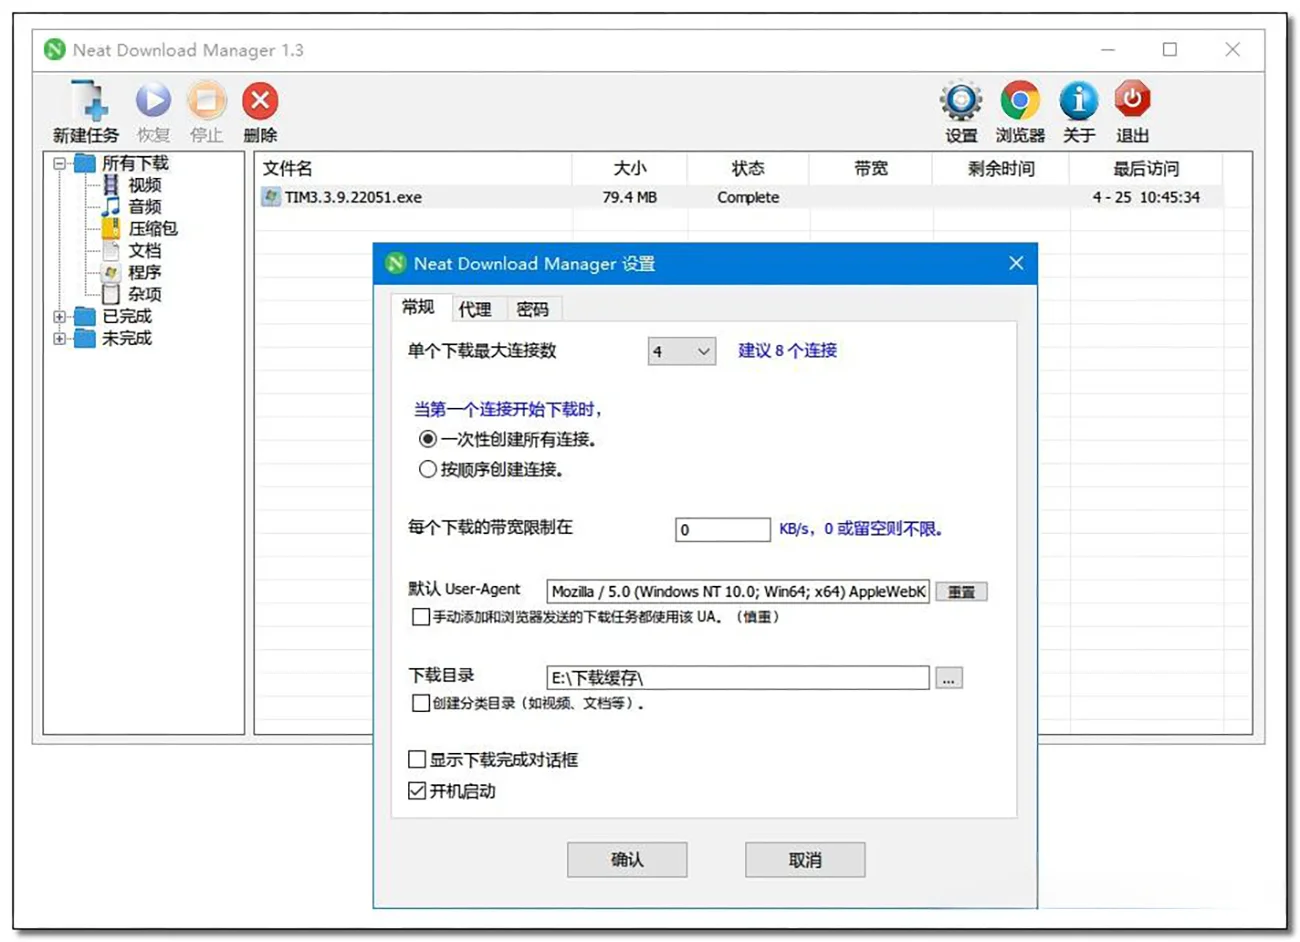Viewport: 1300px width, 942px height.
Task: Open the max connections dropdown showing 4
Action: [x=681, y=351]
